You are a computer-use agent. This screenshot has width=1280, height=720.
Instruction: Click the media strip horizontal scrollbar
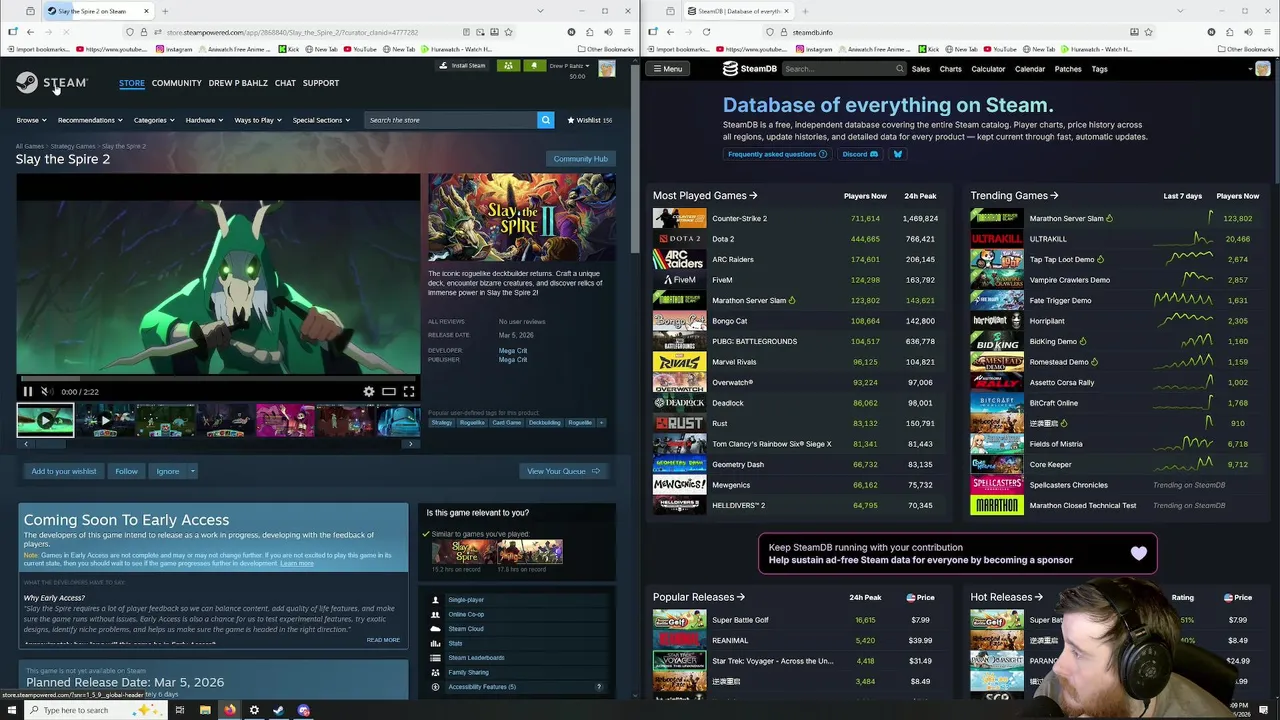tap(218, 443)
